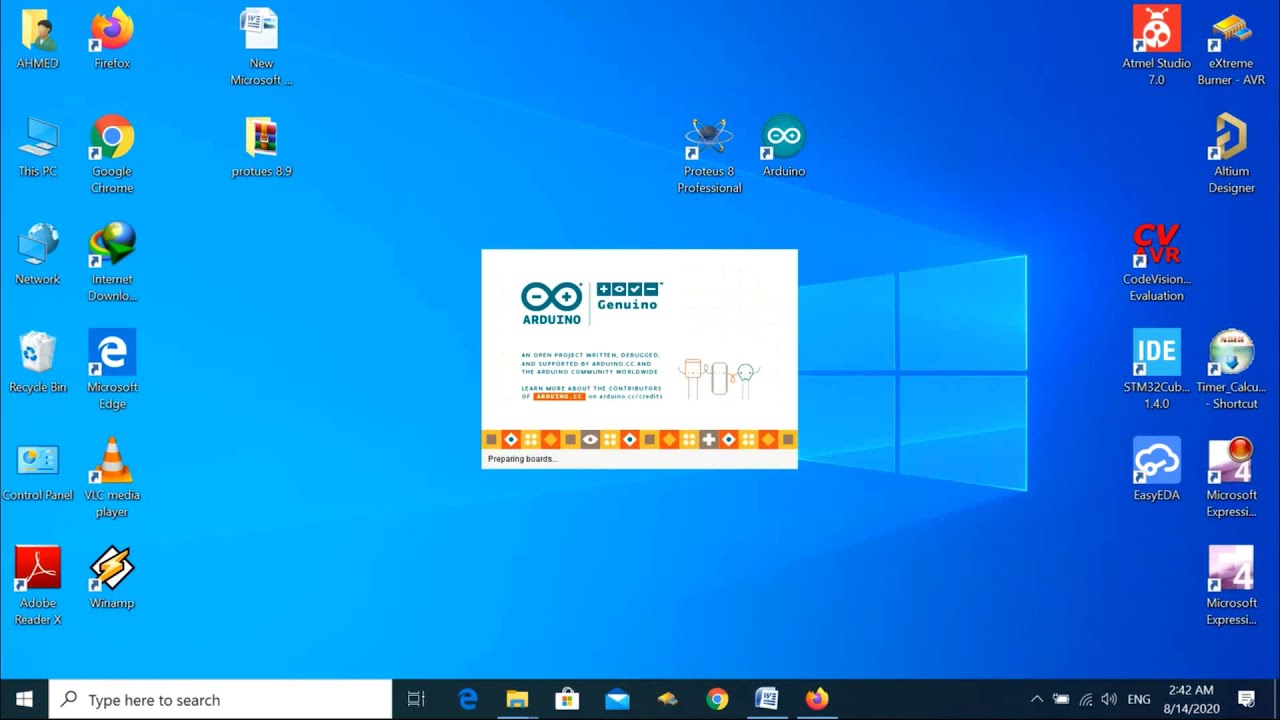
Task: Launch VLC media player shortcut
Action: (112, 480)
